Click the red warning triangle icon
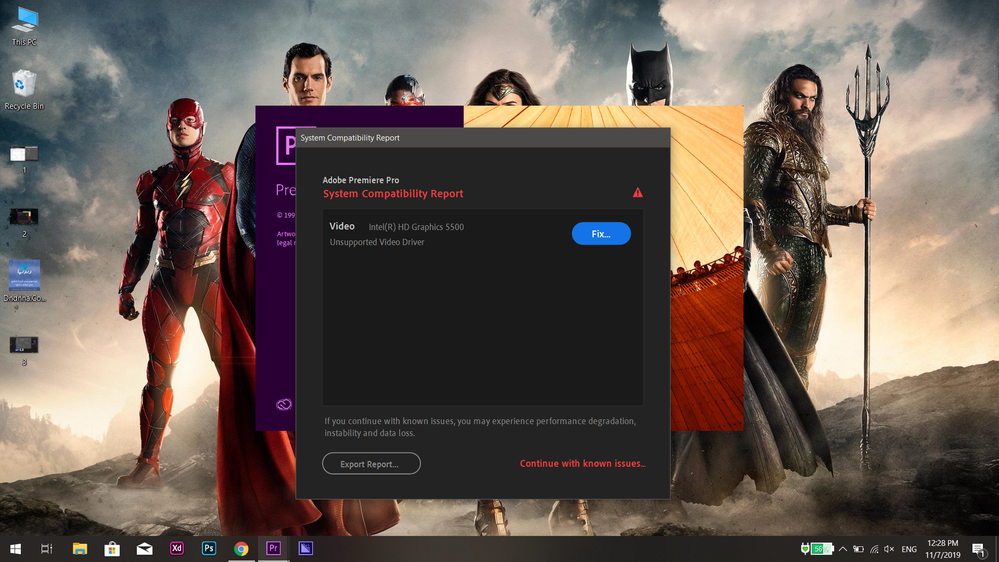Screen dimensions: 999x562 (637, 192)
